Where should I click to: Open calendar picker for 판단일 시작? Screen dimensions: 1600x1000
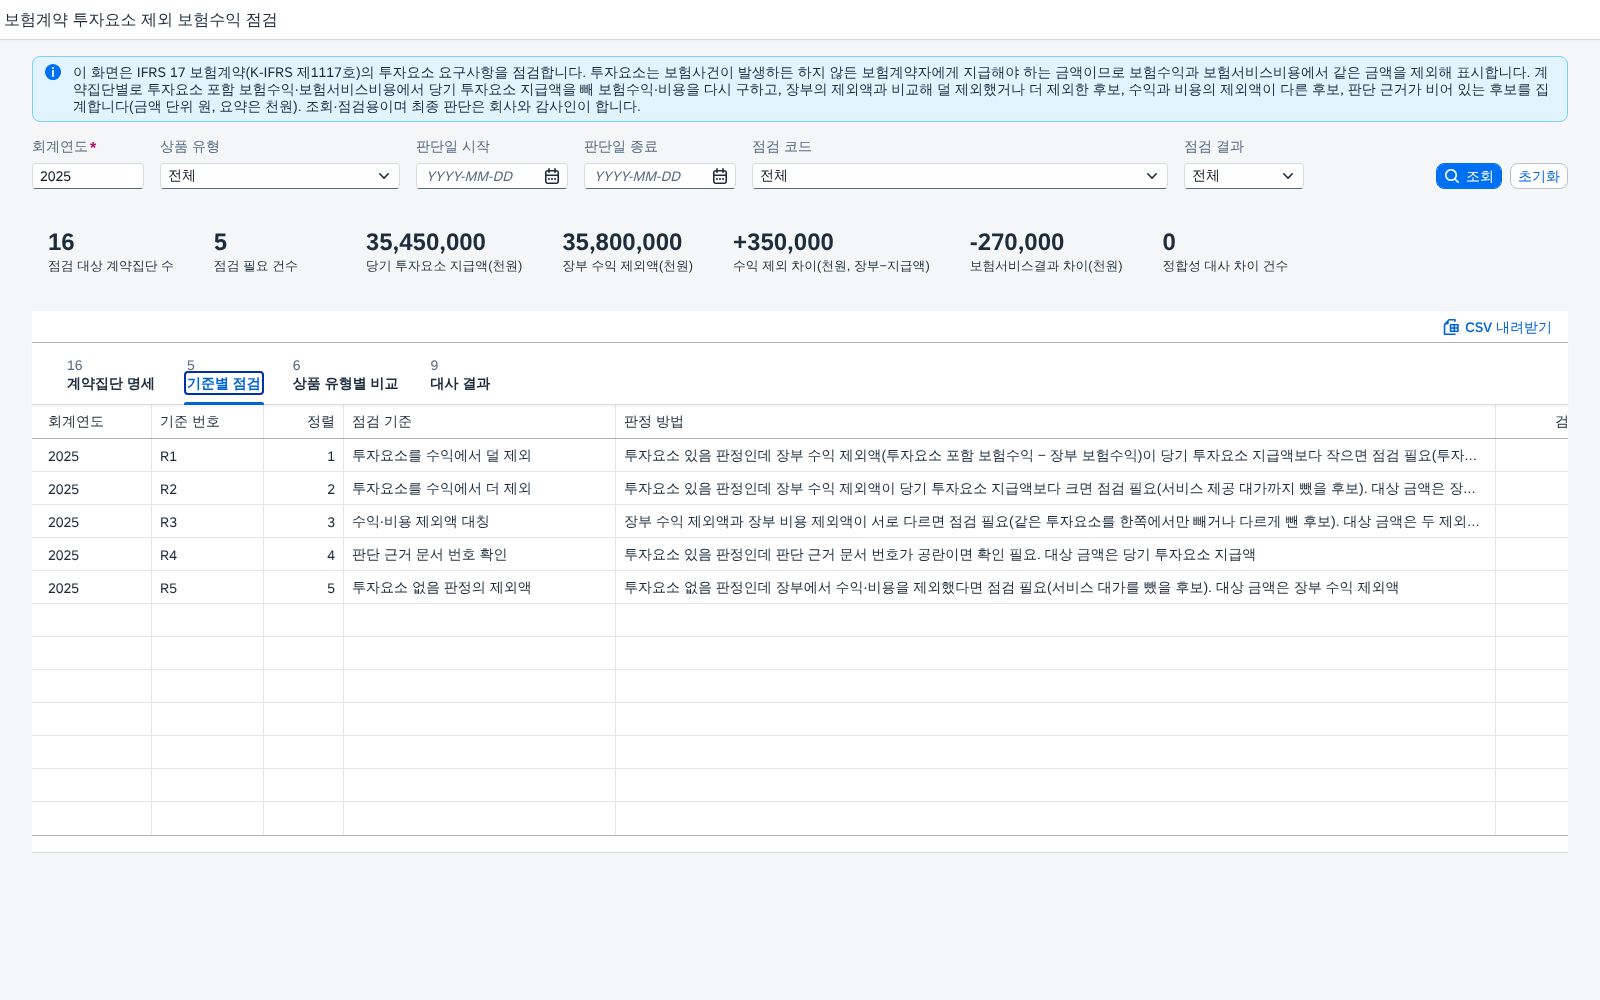pyautogui.click(x=552, y=176)
